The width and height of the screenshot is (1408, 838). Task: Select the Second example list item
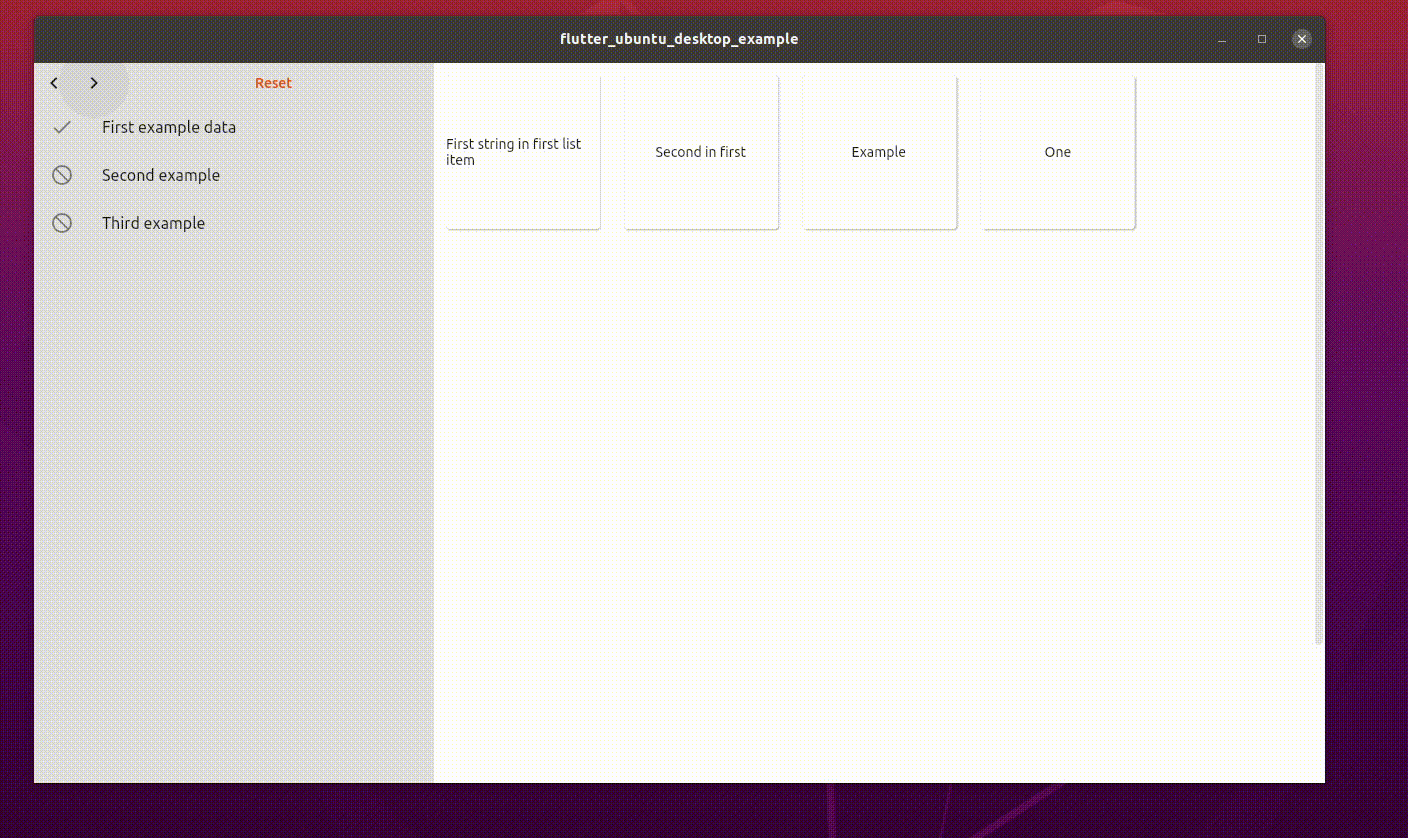pyautogui.click(x=234, y=175)
